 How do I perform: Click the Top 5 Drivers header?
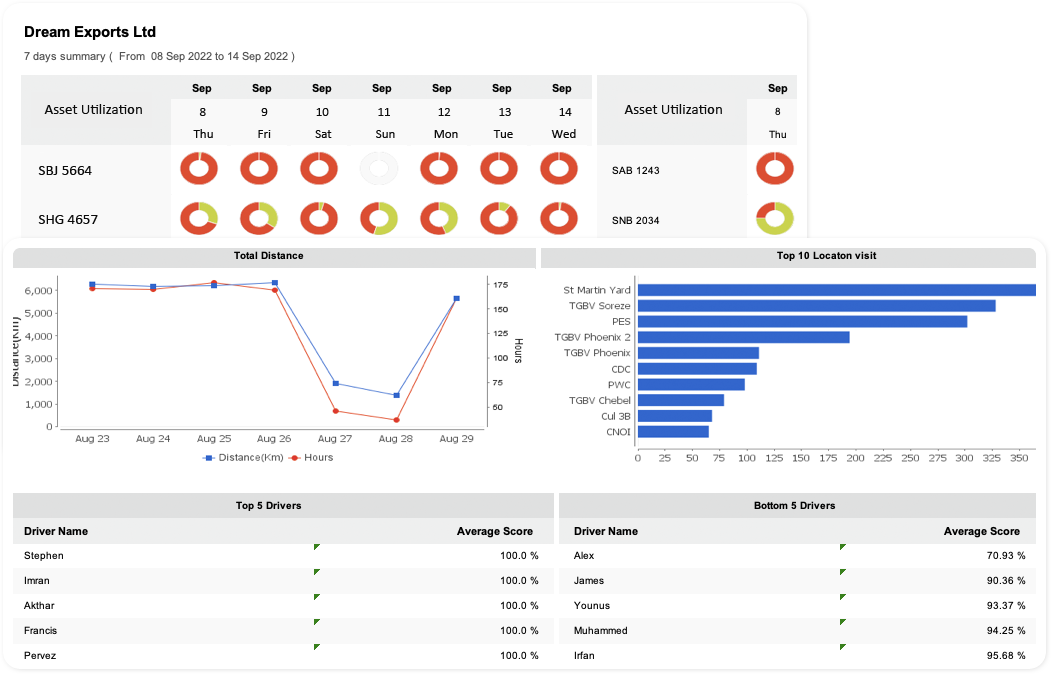pos(284,505)
